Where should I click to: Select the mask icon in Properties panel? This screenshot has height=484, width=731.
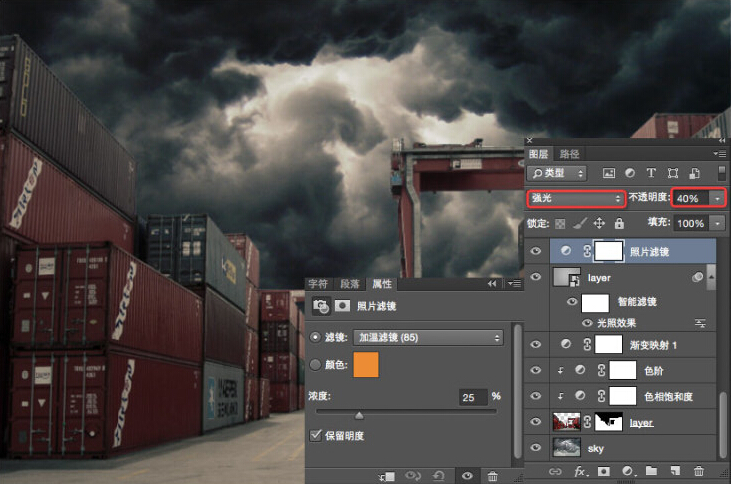[342, 306]
